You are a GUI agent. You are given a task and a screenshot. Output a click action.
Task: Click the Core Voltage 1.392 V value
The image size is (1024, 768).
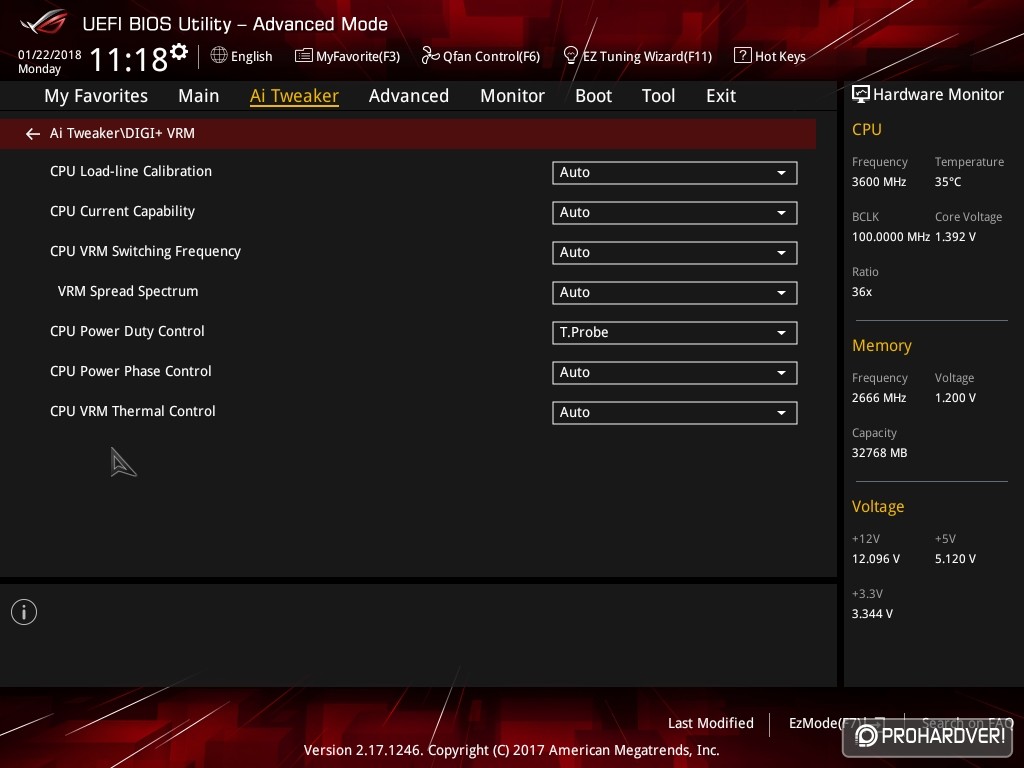[x=955, y=237]
